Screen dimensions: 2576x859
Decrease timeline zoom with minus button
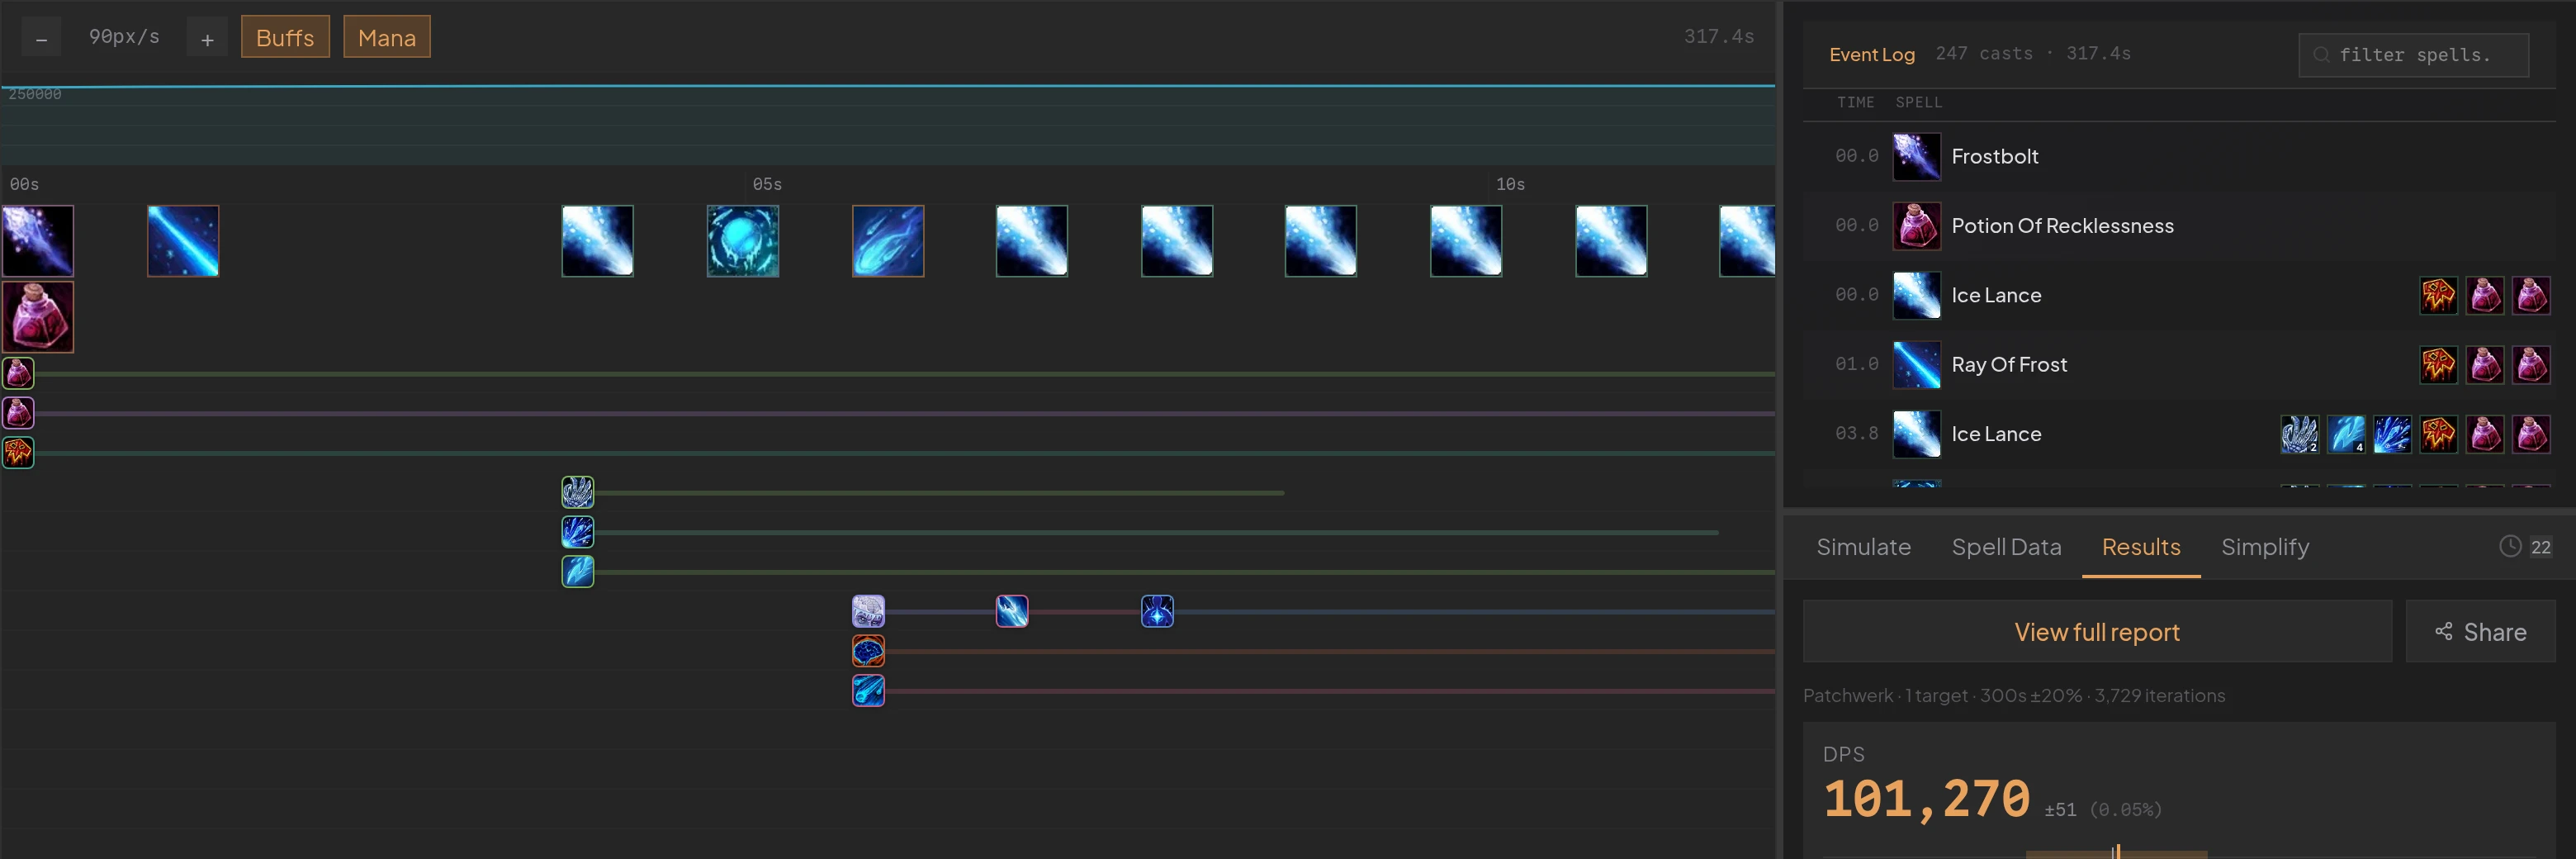pyautogui.click(x=41, y=38)
